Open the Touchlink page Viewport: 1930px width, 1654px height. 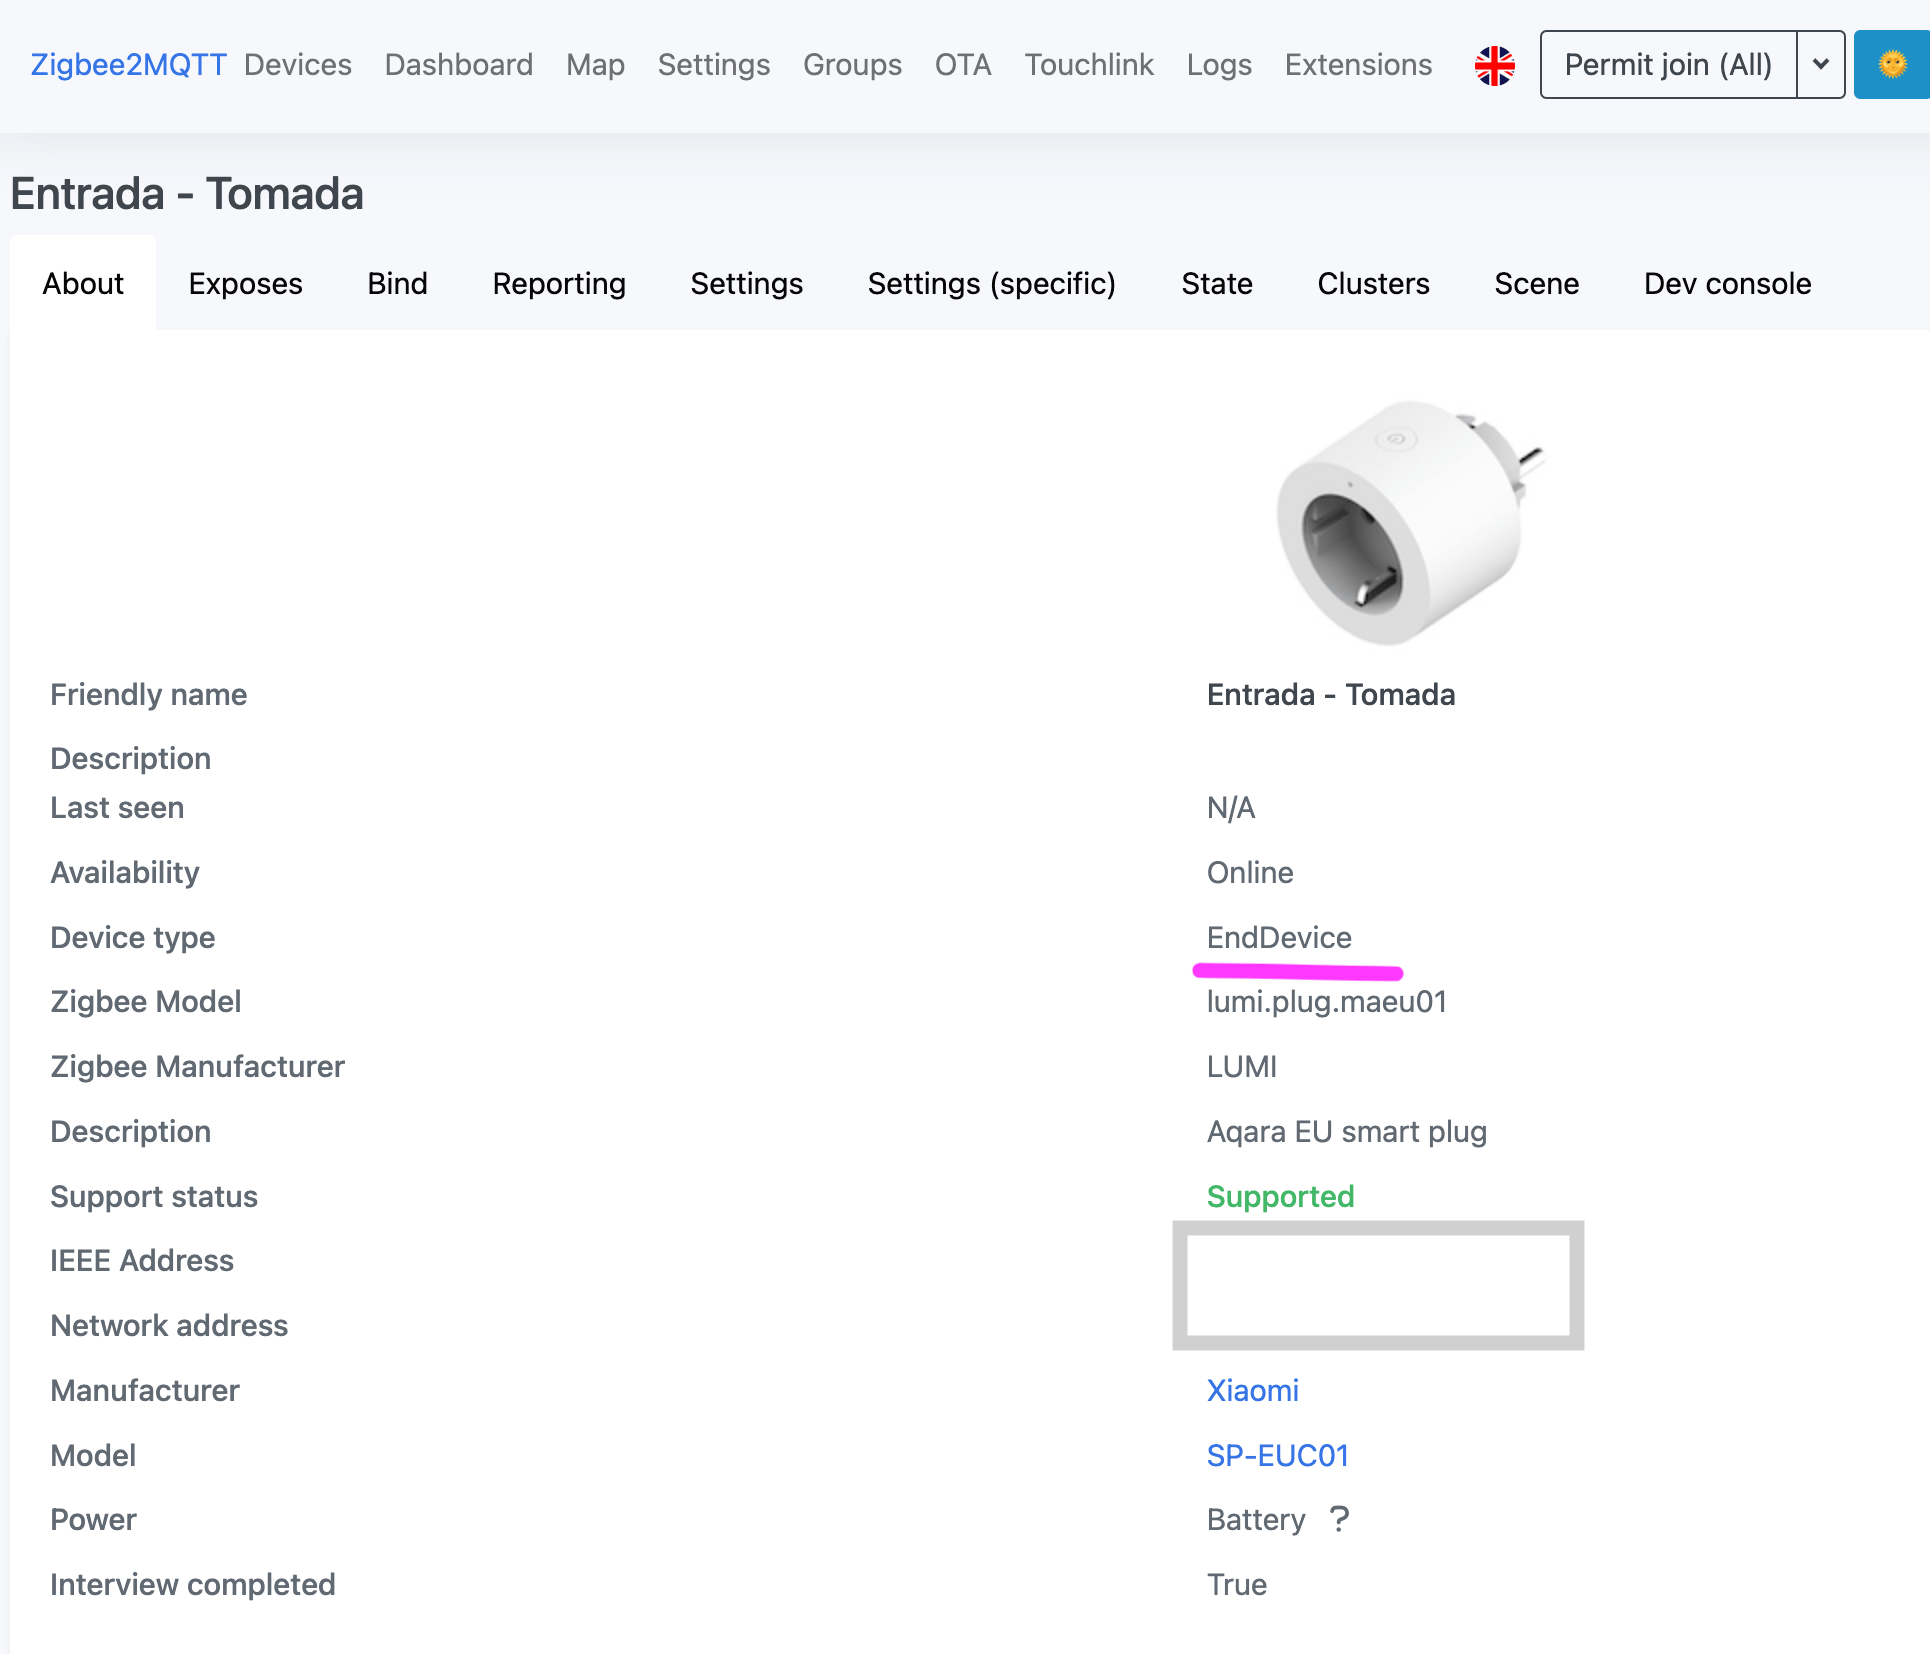coord(1088,65)
